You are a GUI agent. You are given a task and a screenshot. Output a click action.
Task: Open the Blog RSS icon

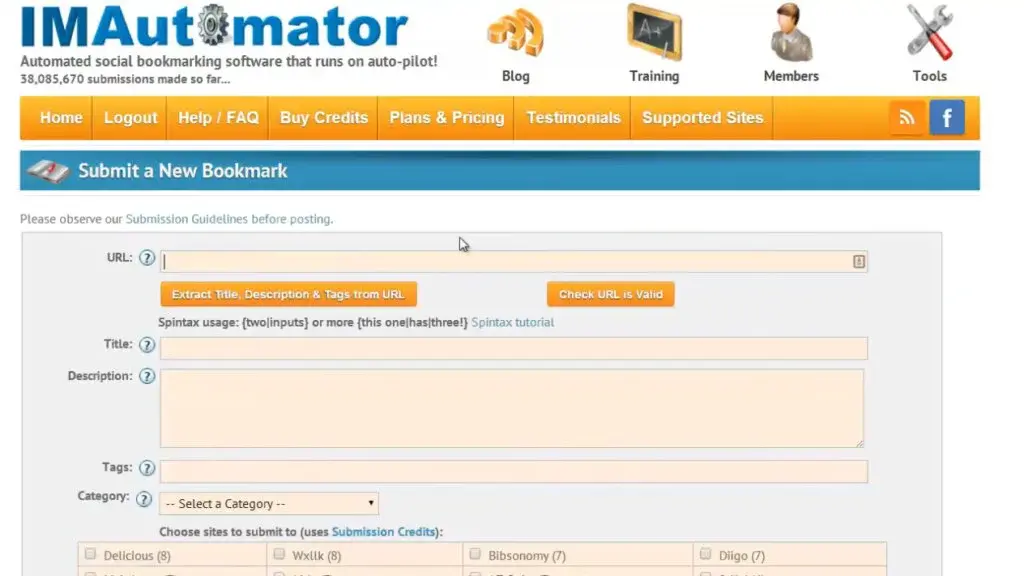pyautogui.click(x=515, y=33)
